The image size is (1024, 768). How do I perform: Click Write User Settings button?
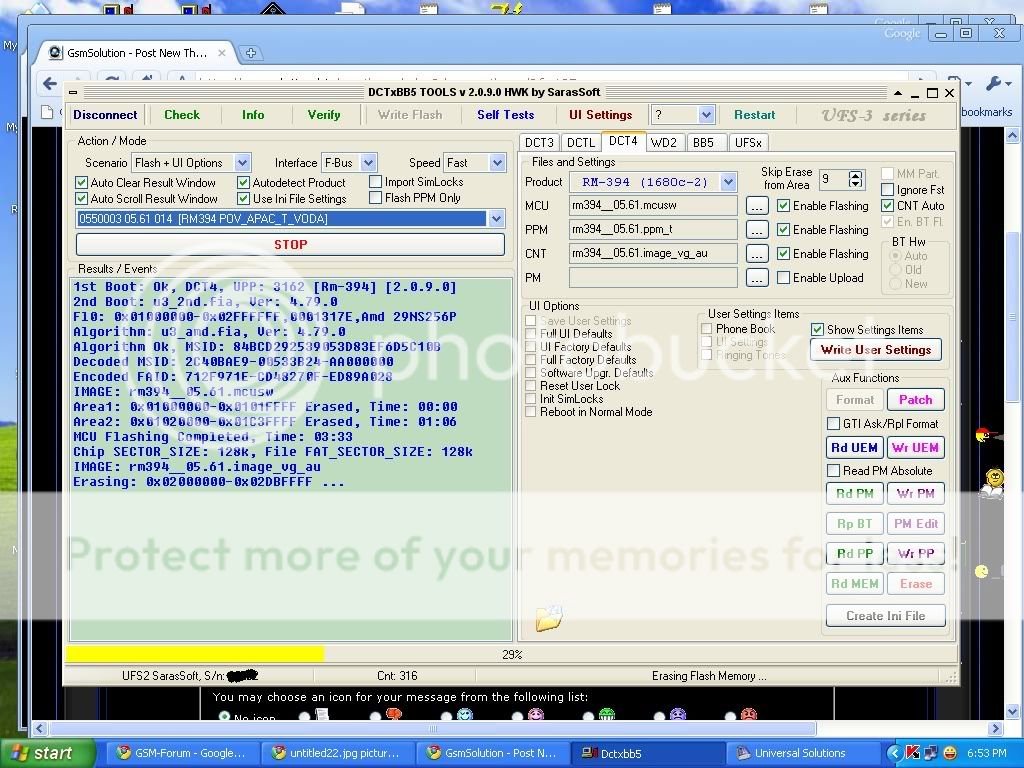click(876, 350)
